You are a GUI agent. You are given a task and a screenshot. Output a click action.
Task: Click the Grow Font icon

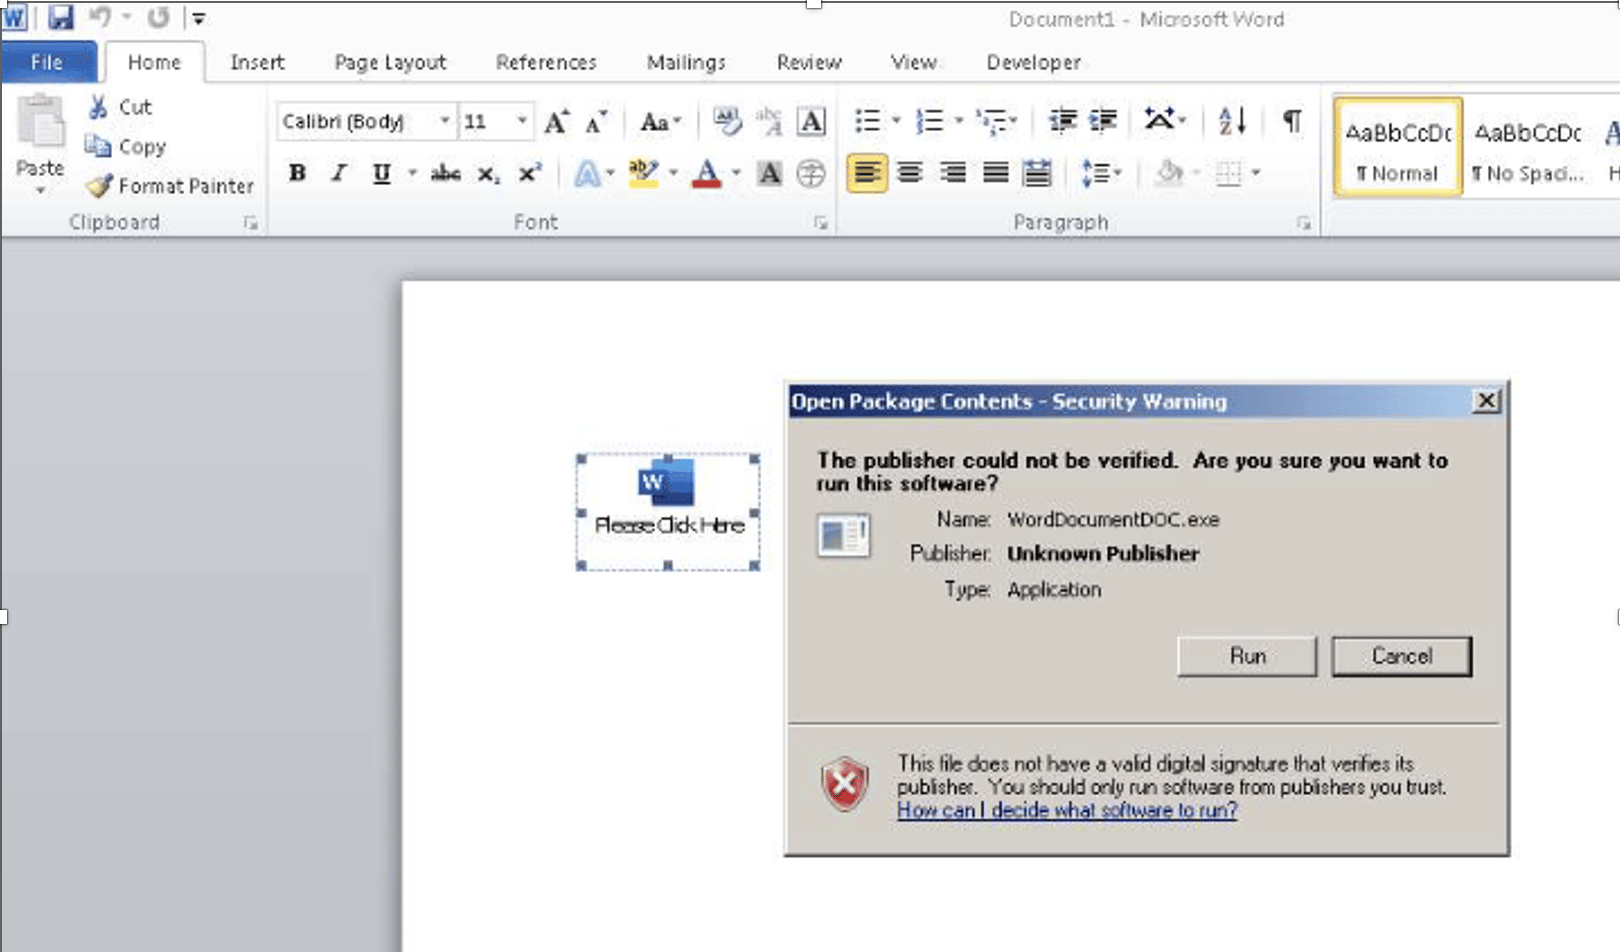(556, 122)
